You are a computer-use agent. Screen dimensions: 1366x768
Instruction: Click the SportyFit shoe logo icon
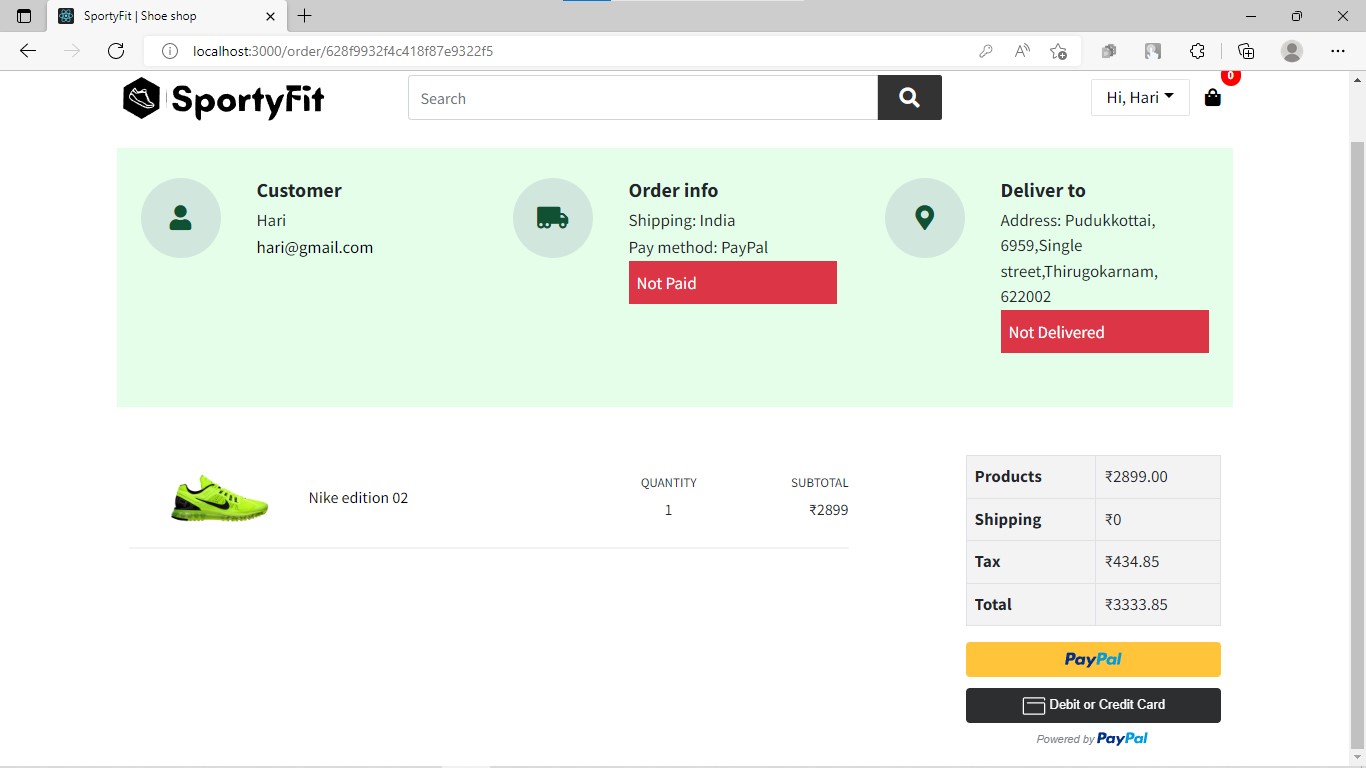[x=140, y=98]
